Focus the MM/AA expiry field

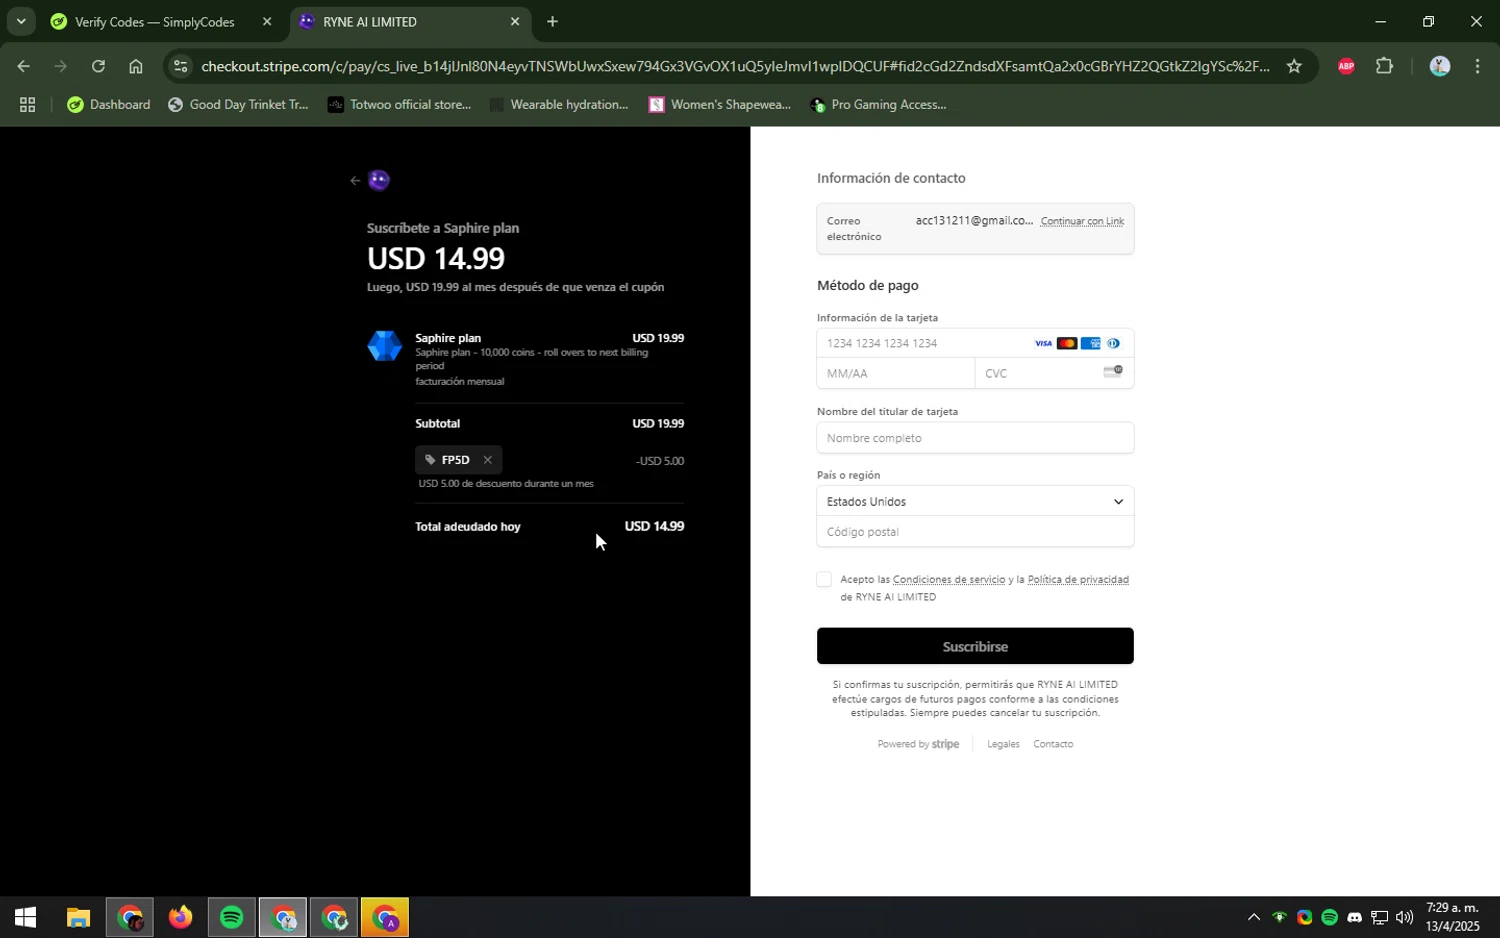click(x=896, y=374)
